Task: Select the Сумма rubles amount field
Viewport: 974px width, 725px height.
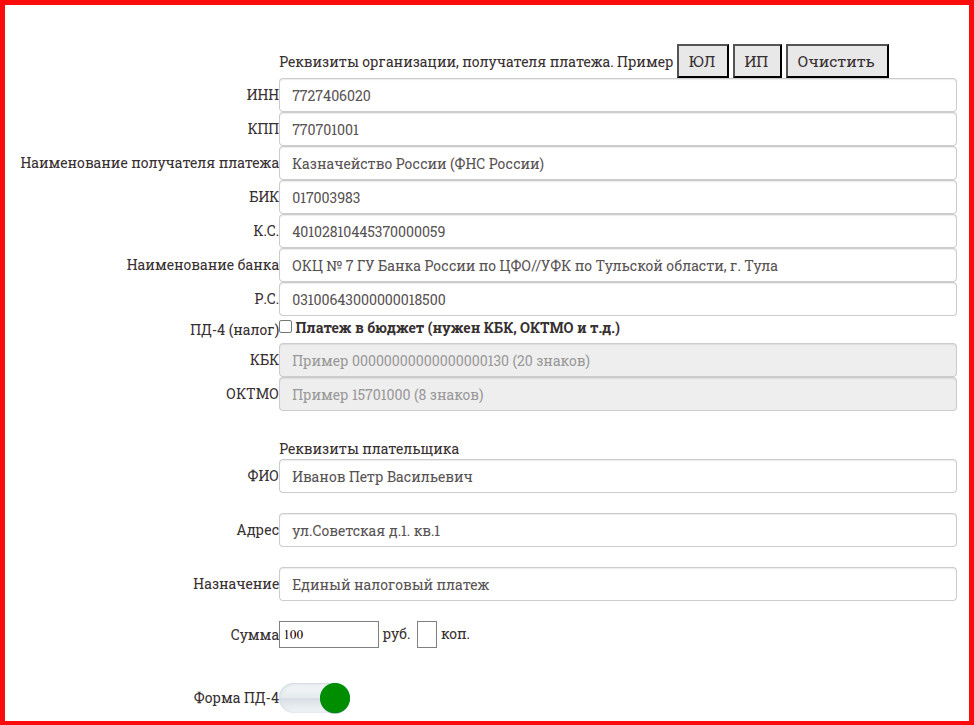Action: coord(328,634)
